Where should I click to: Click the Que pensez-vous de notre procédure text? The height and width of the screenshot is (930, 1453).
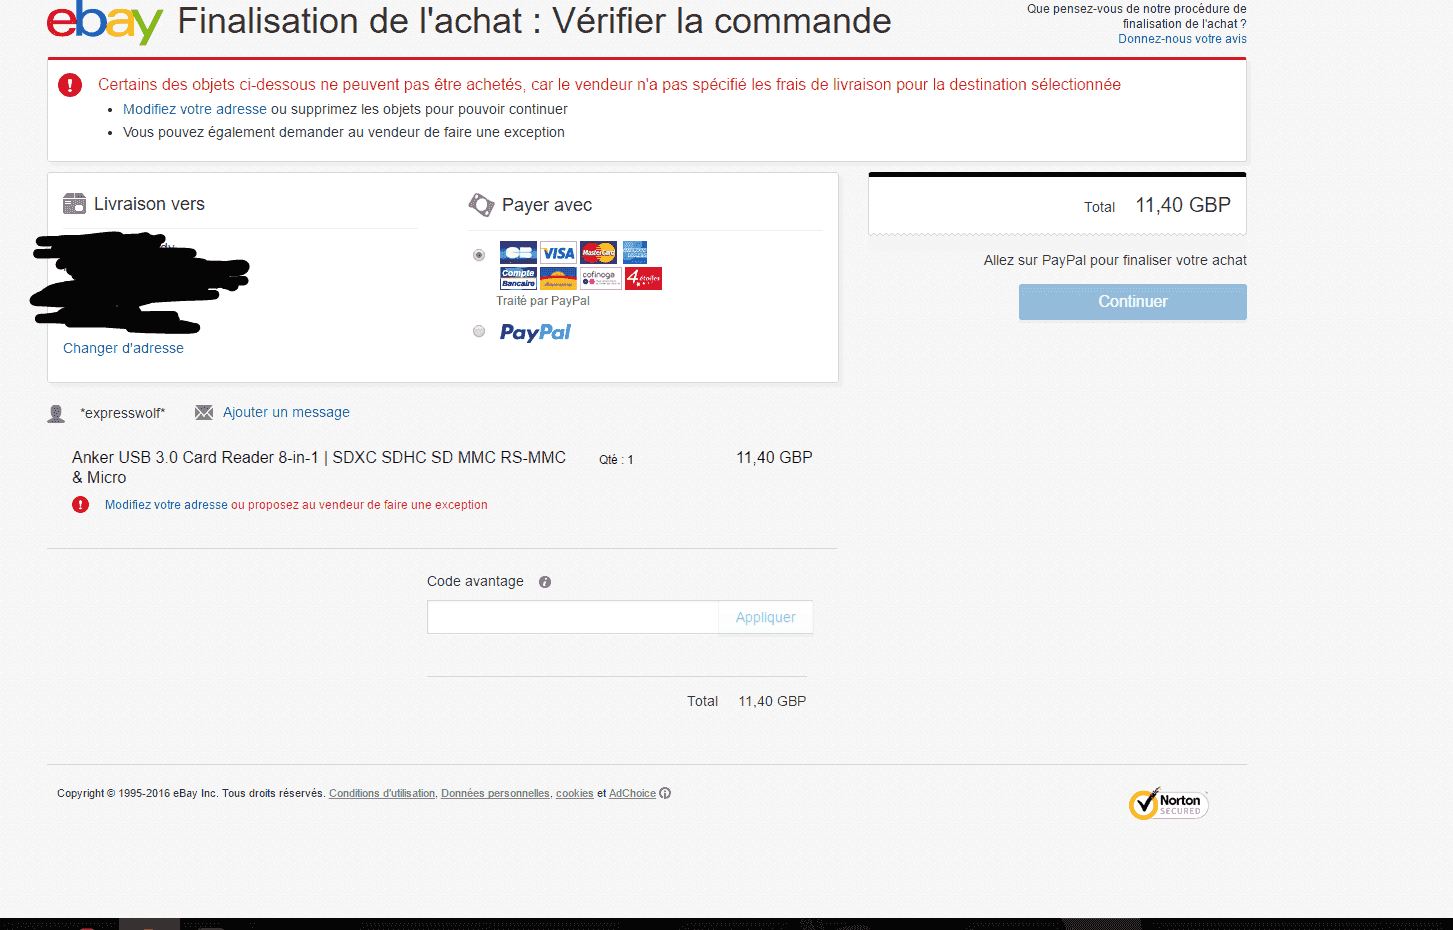pyautogui.click(x=1137, y=16)
